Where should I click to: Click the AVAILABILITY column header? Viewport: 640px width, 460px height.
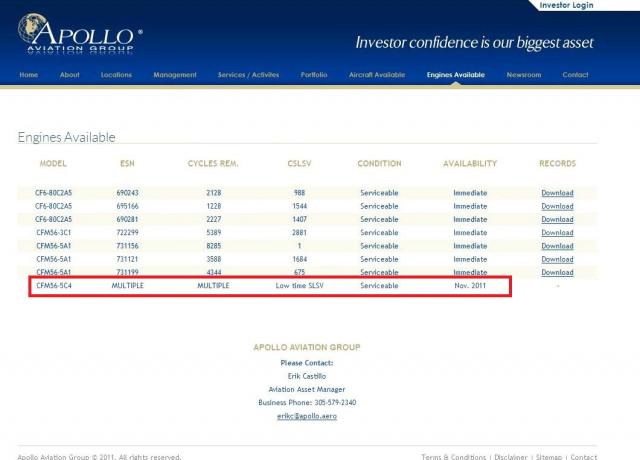click(x=470, y=163)
